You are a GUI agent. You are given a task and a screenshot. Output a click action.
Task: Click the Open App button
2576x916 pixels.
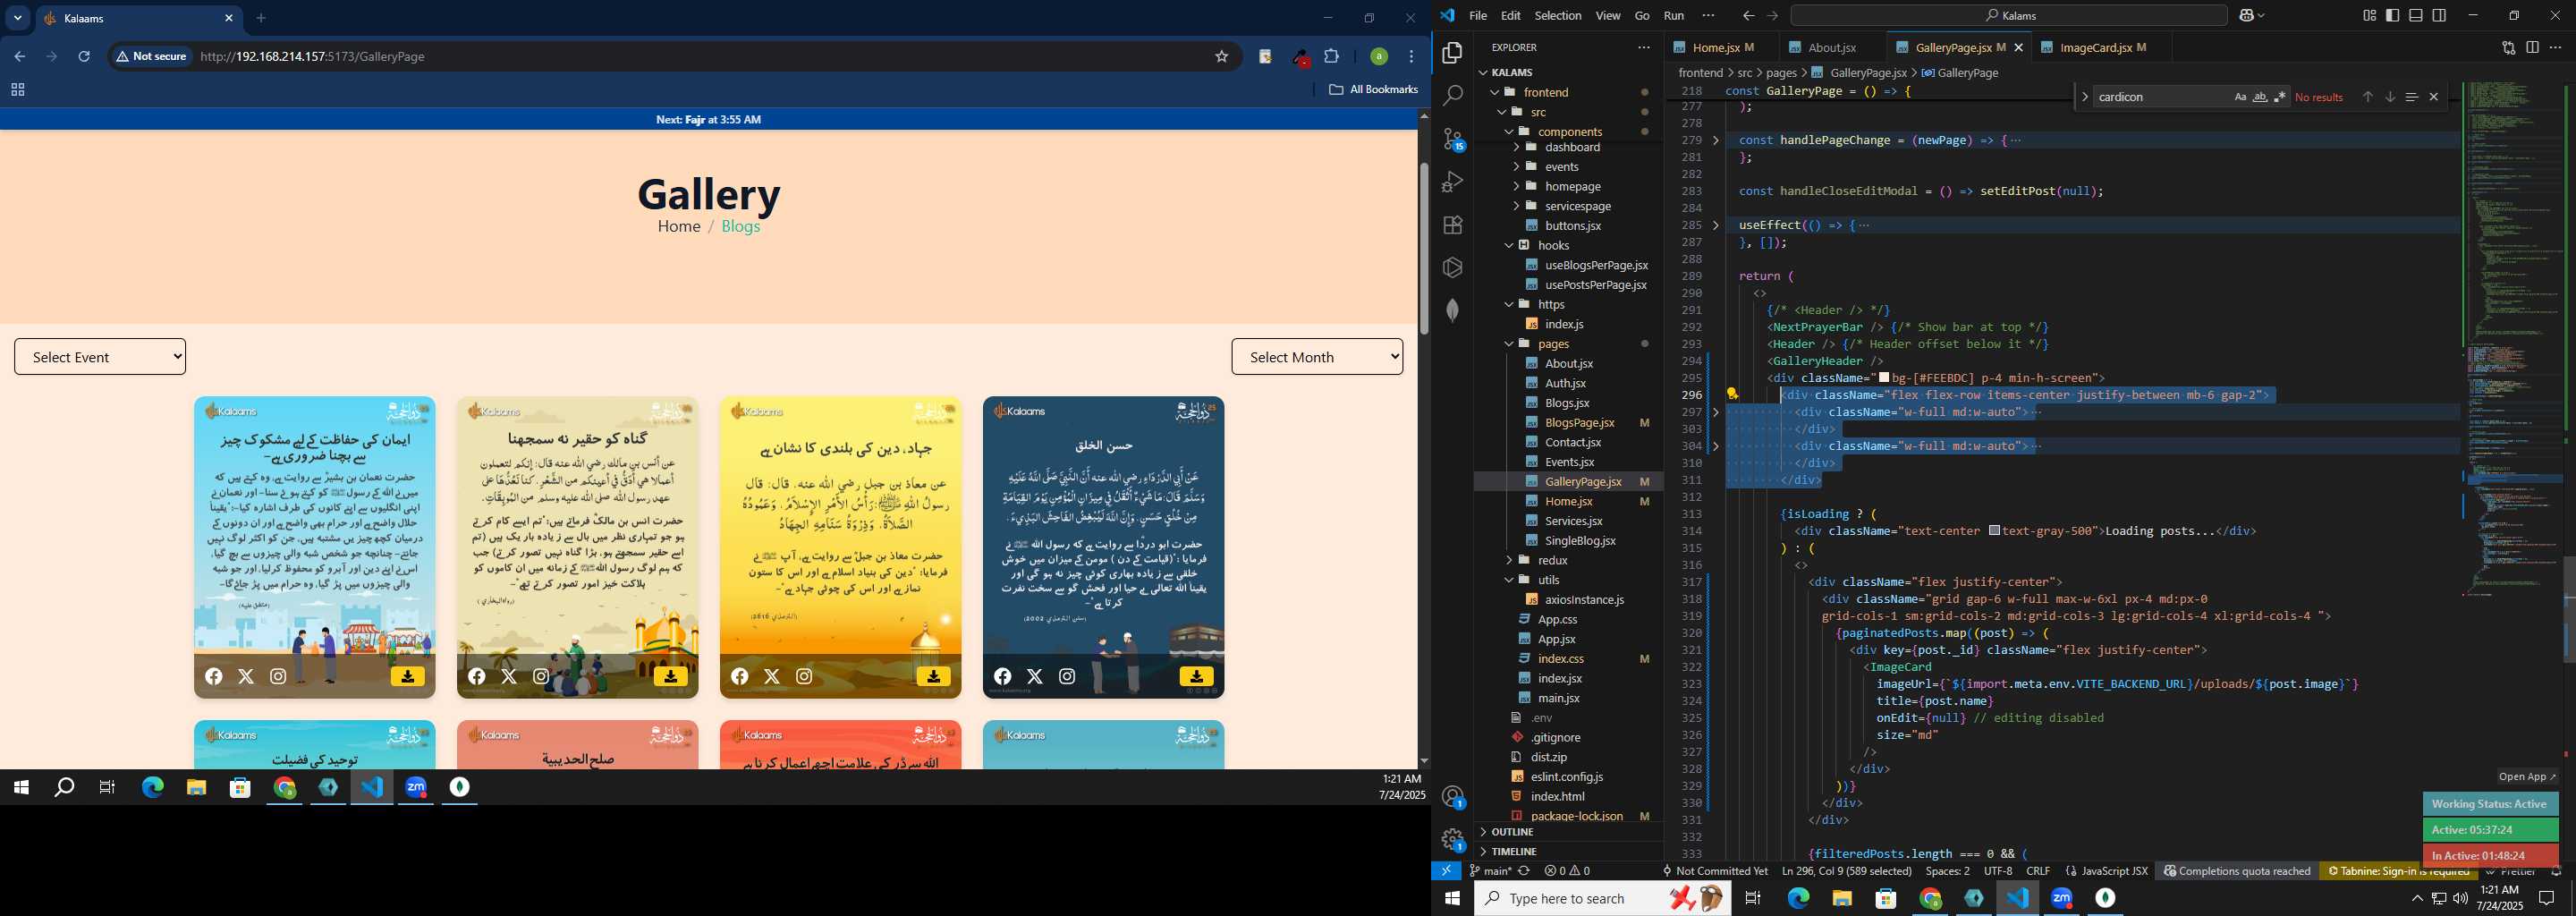click(x=2527, y=777)
